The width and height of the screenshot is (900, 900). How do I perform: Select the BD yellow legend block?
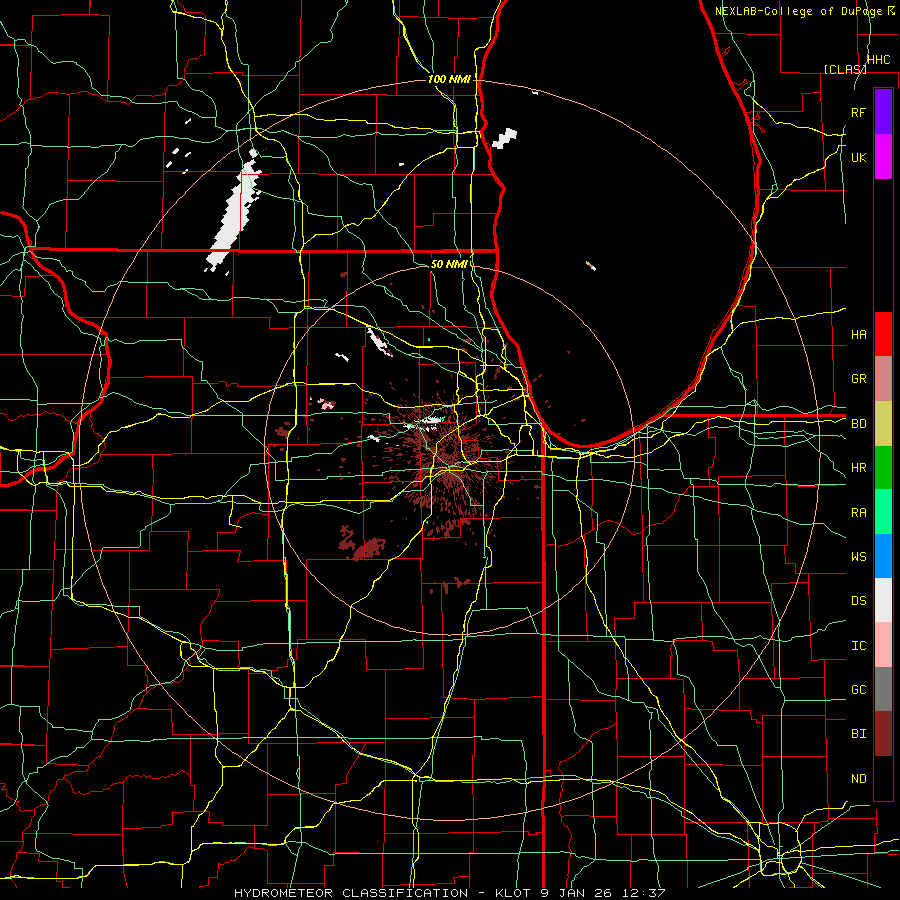coord(883,424)
